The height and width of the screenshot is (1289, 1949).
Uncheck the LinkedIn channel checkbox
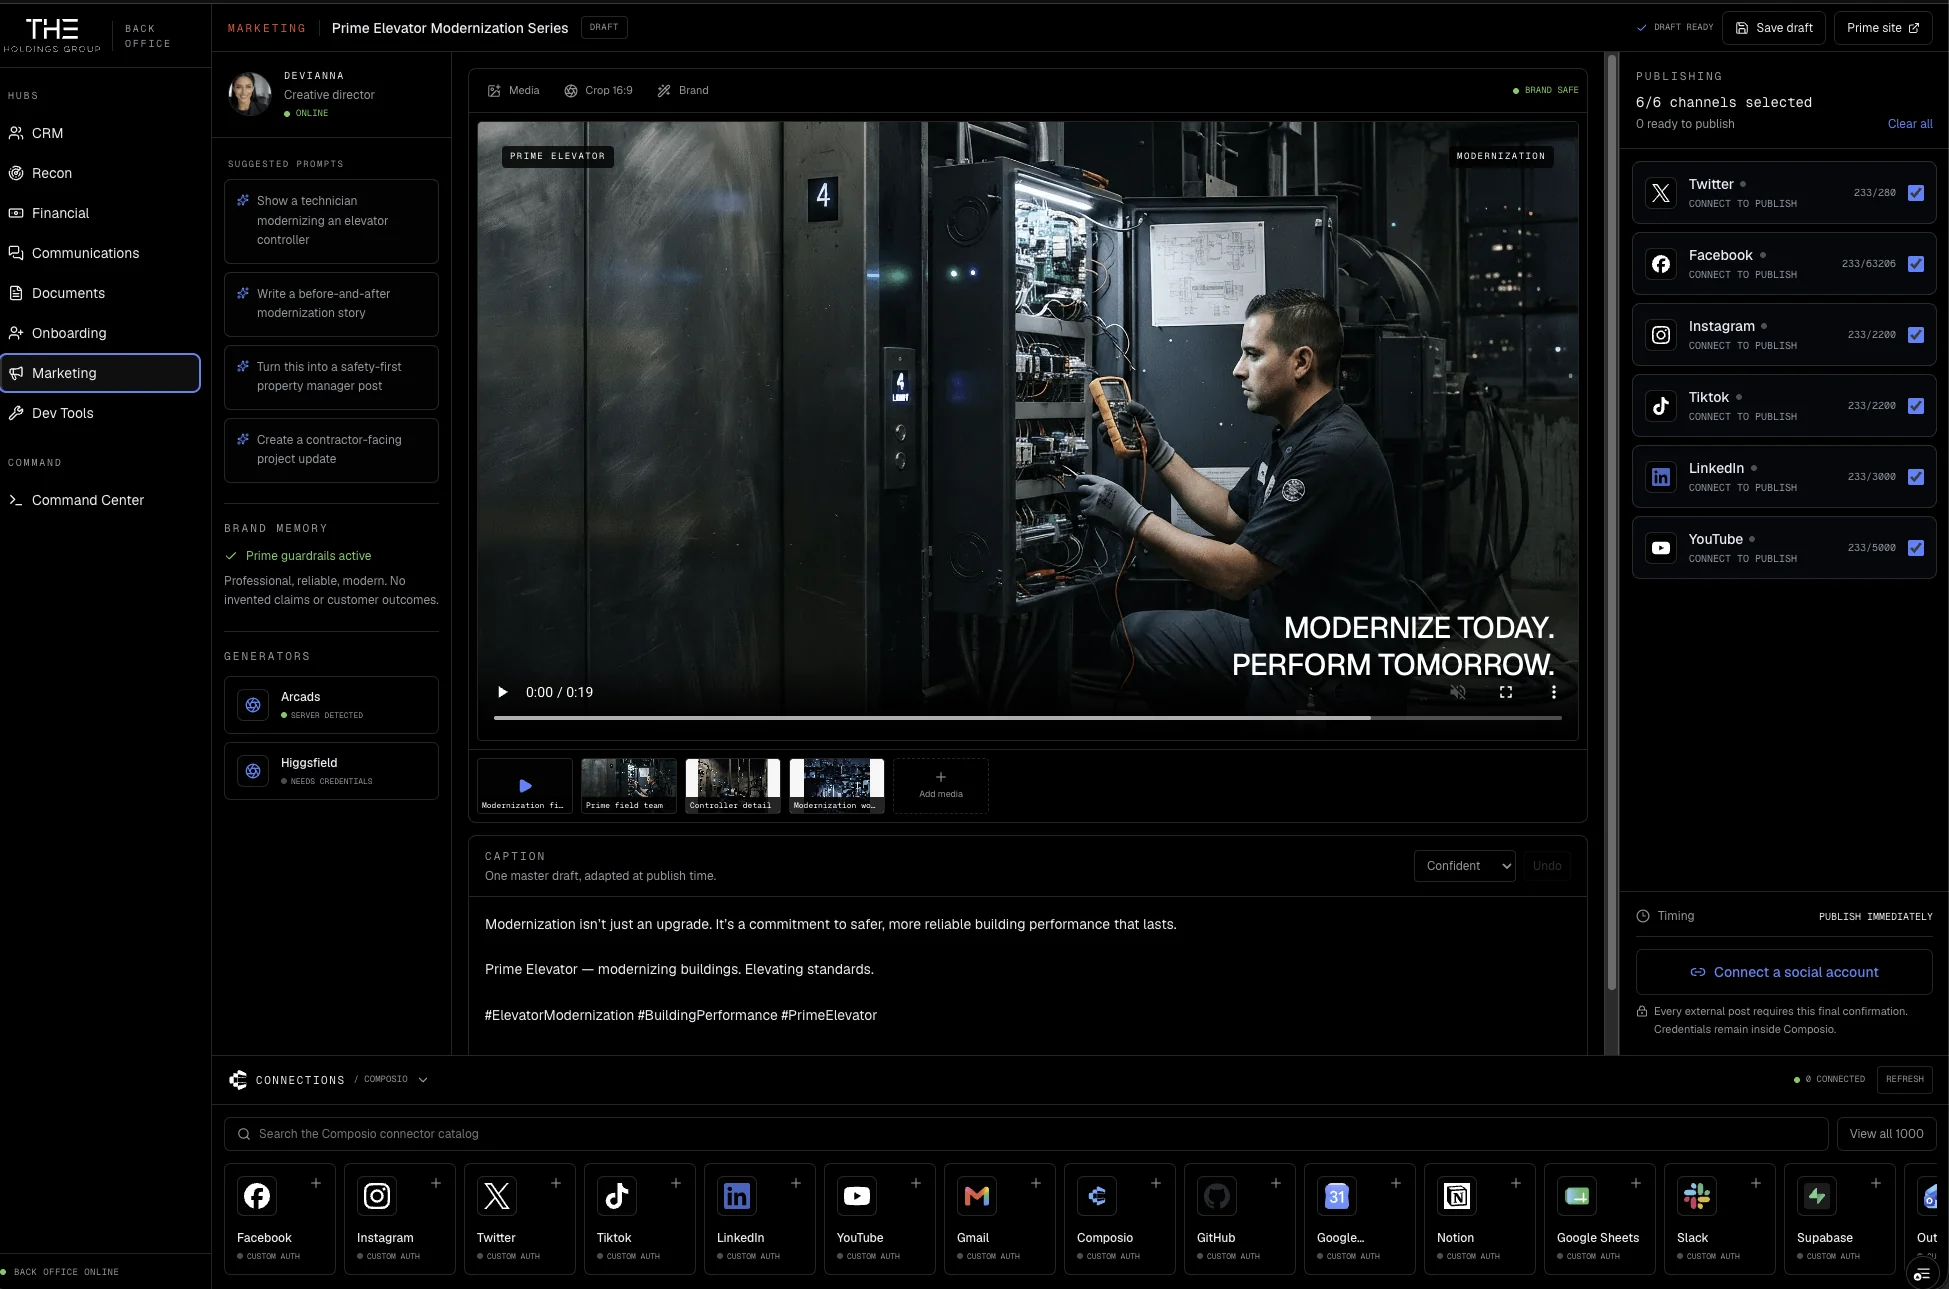pos(1916,477)
